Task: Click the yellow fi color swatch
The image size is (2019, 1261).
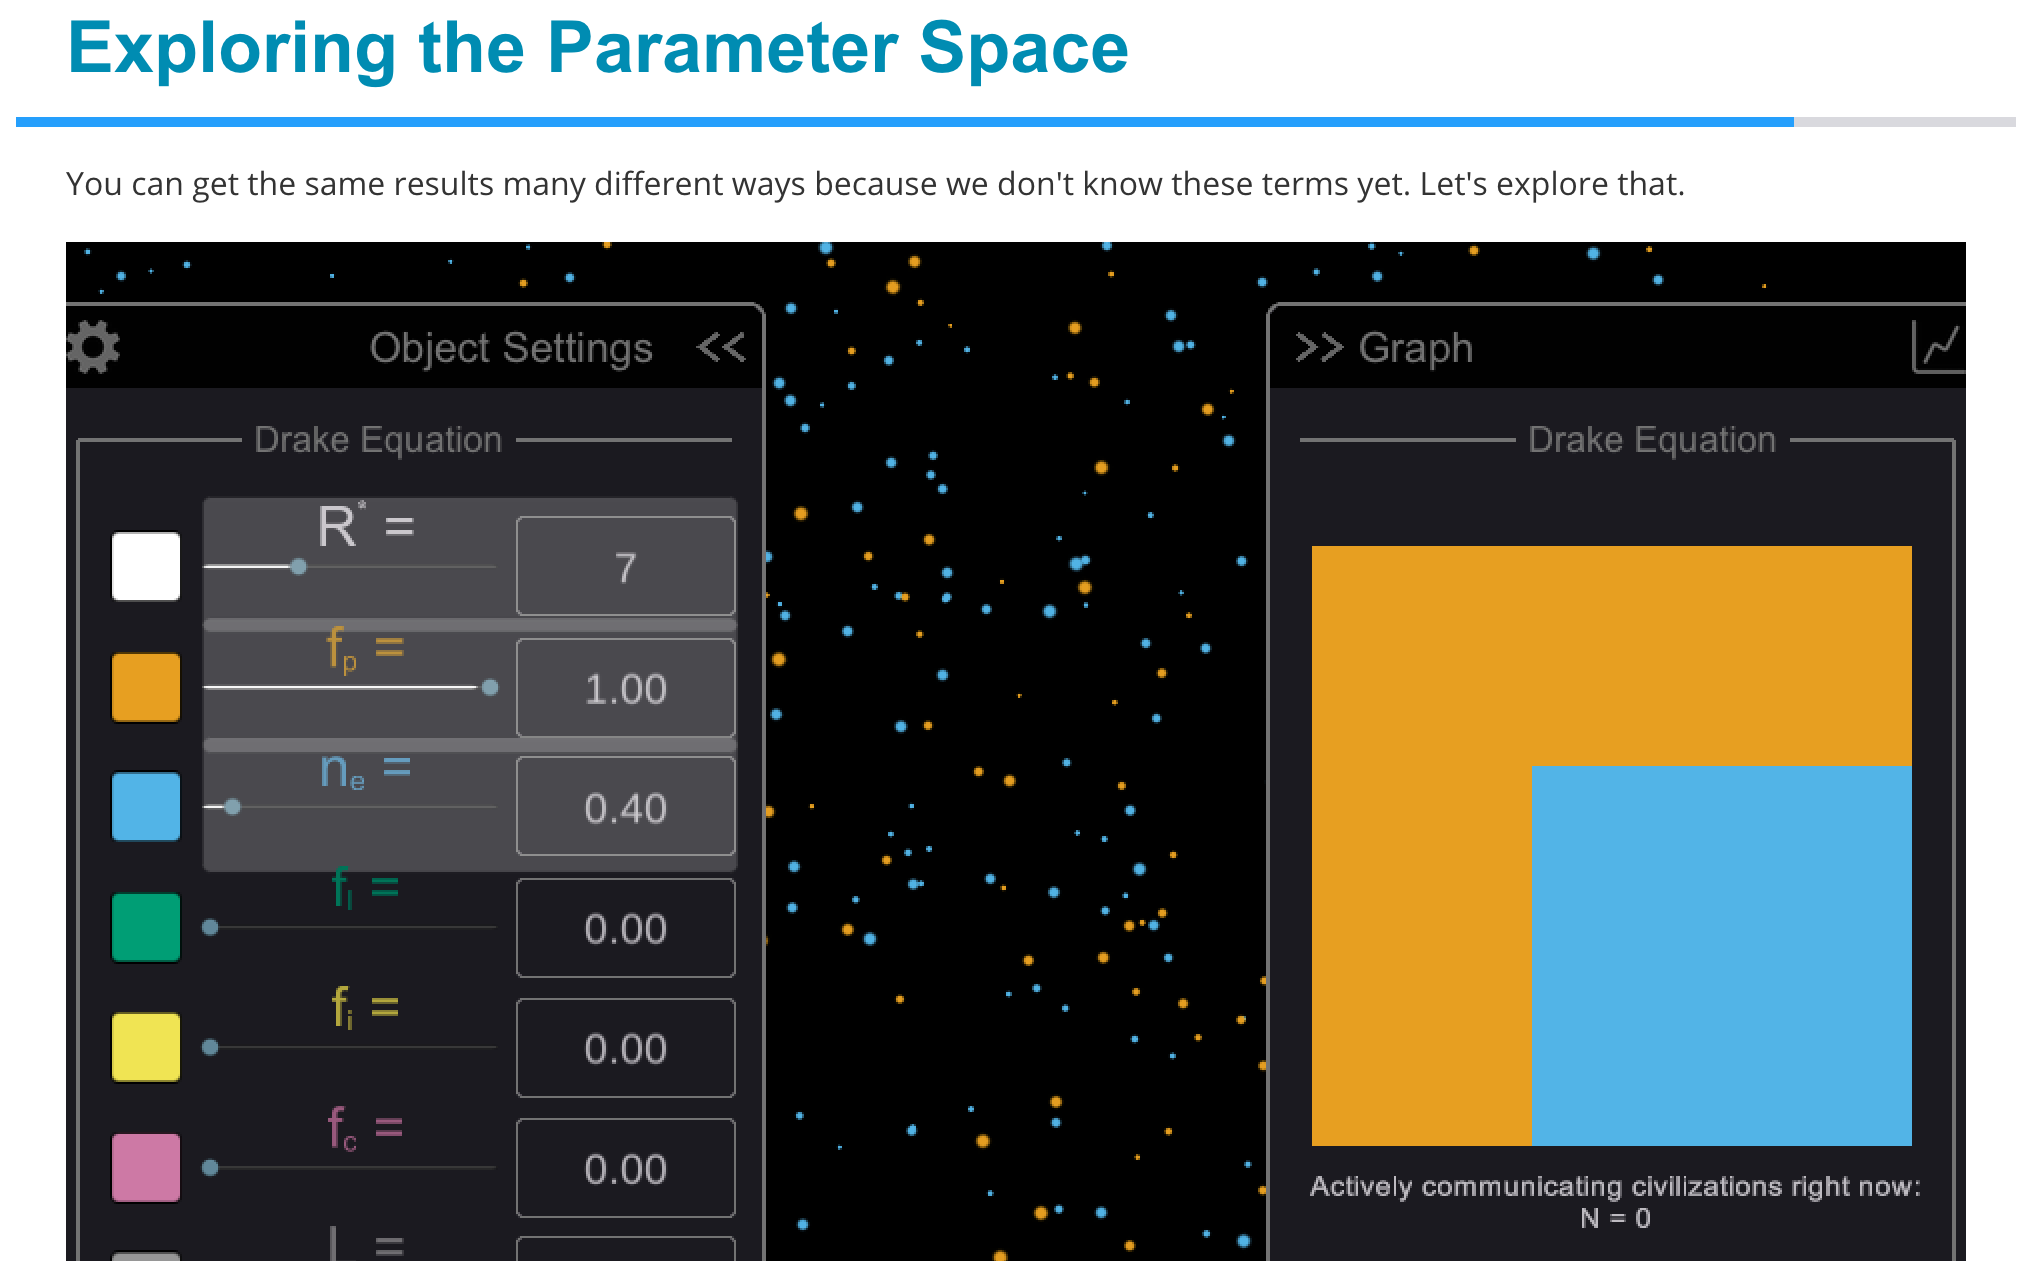Action: [146, 1047]
